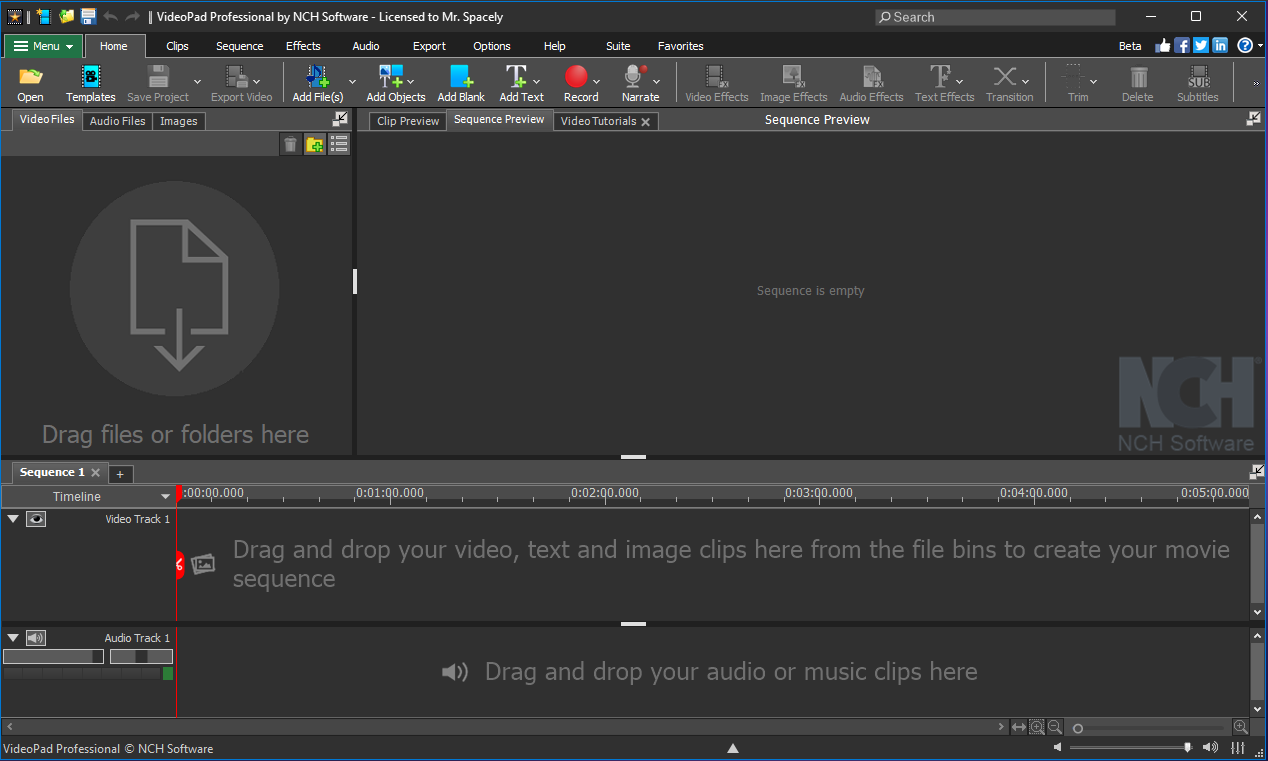This screenshot has width=1268, height=761.
Task: Click the Save Project toolbar icon
Action: (158, 77)
